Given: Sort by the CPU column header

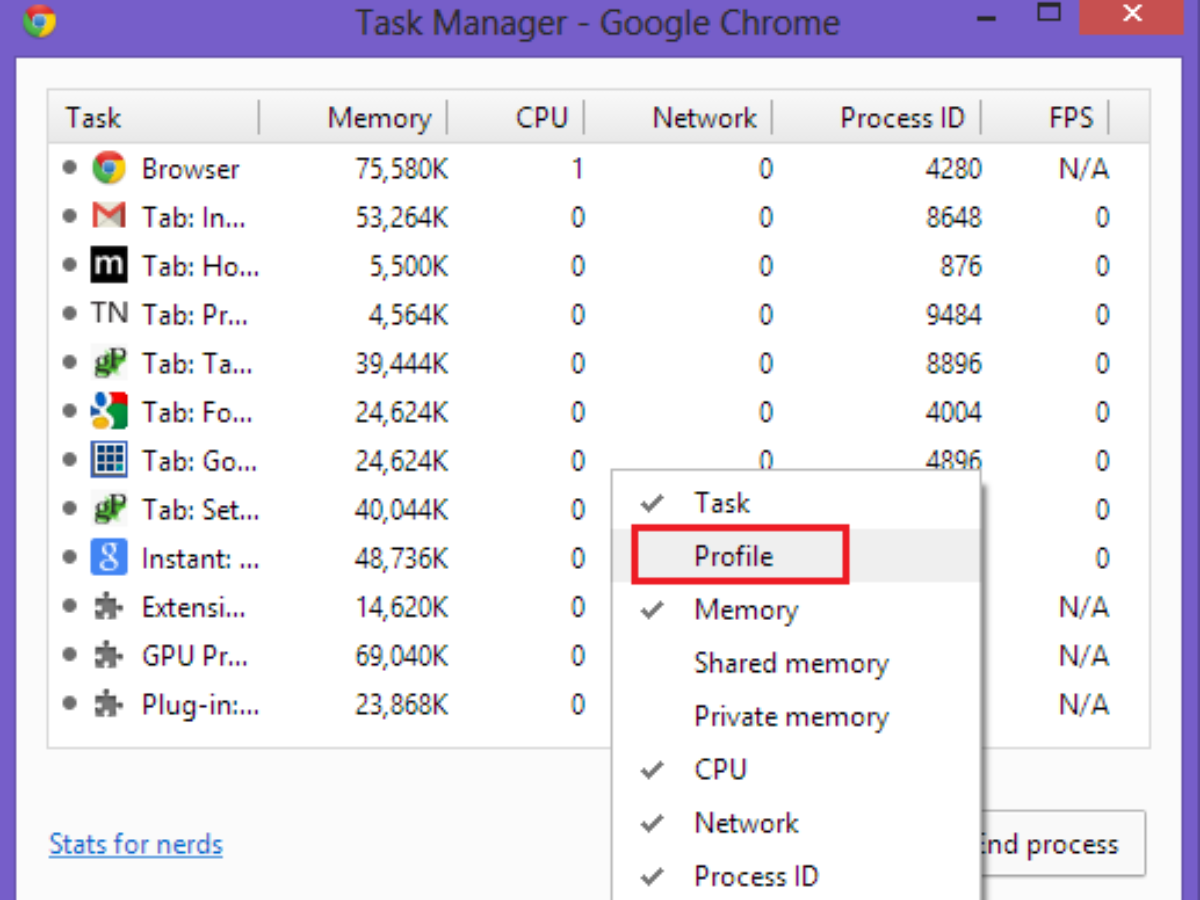Looking at the screenshot, I should click(x=516, y=118).
